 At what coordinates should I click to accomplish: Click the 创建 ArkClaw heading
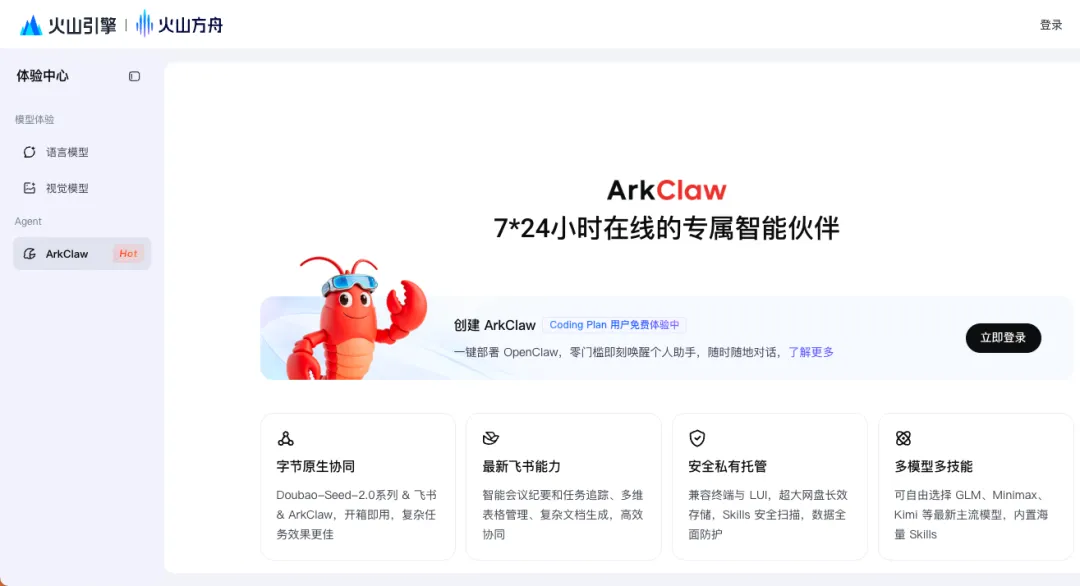point(495,325)
